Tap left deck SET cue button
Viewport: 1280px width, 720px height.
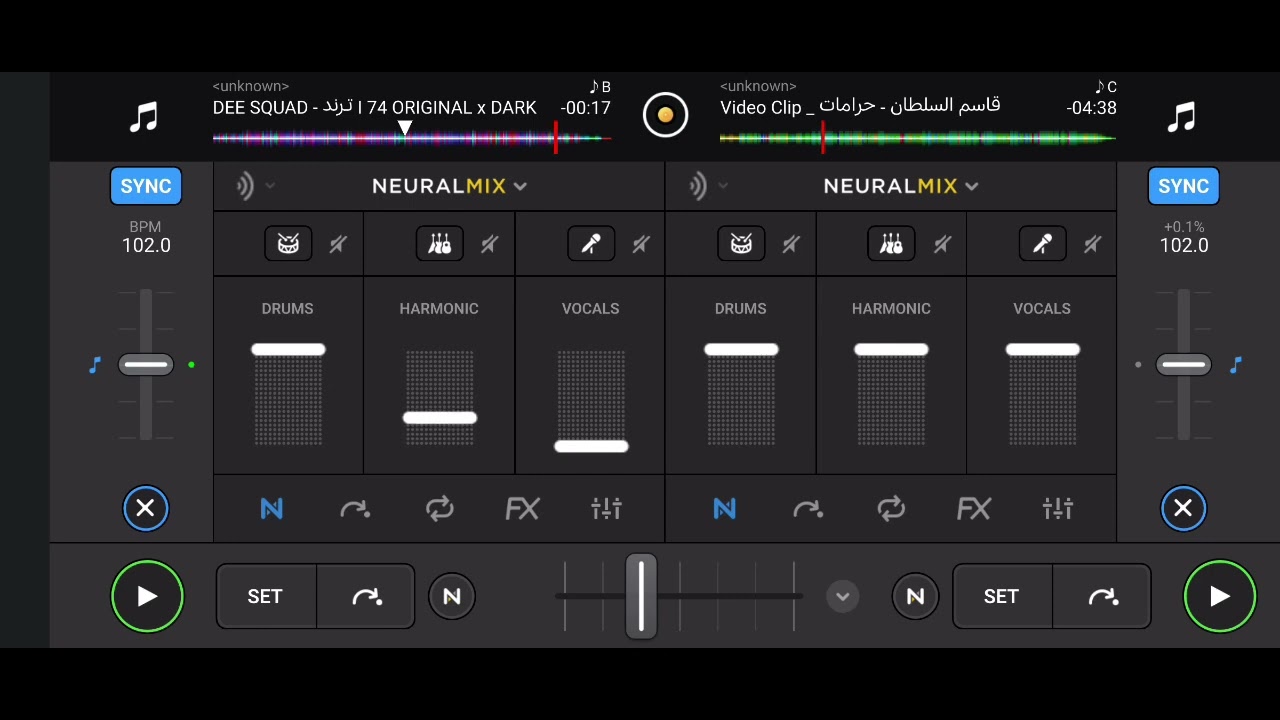(265, 597)
